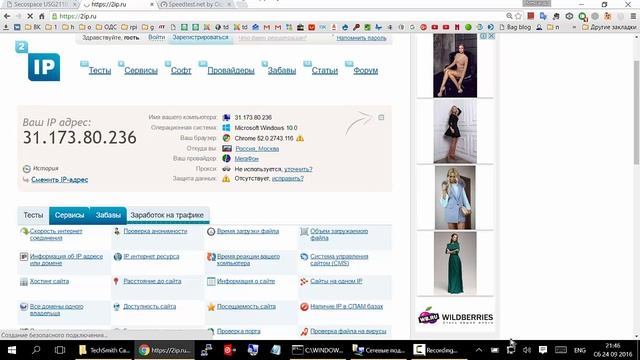Click the Россия, Москва location link
640x360 pixels.
tap(257, 149)
